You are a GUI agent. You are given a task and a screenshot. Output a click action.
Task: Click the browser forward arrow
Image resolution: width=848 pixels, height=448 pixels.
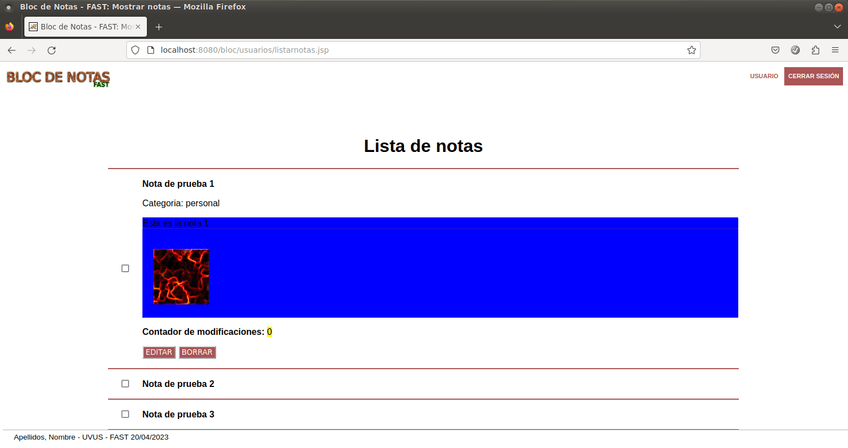31,50
